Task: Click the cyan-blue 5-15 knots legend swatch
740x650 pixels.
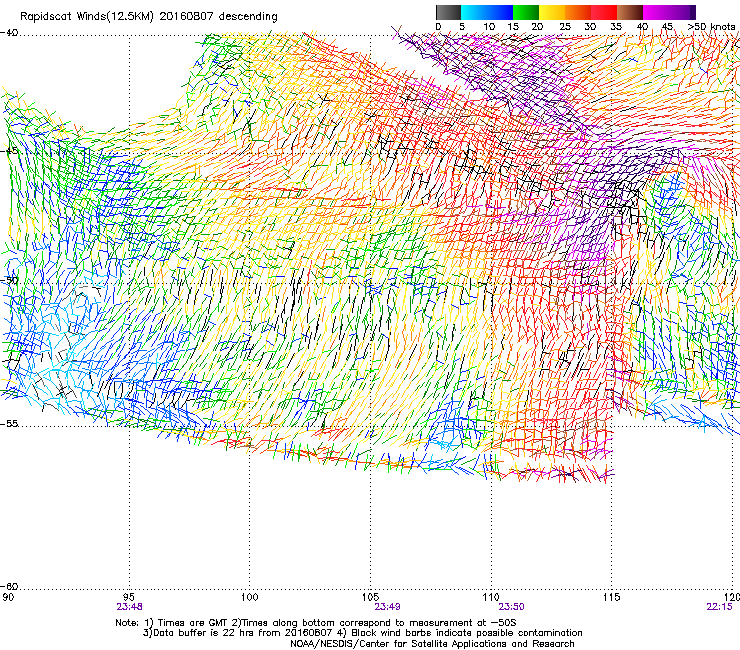Action: 487,12
